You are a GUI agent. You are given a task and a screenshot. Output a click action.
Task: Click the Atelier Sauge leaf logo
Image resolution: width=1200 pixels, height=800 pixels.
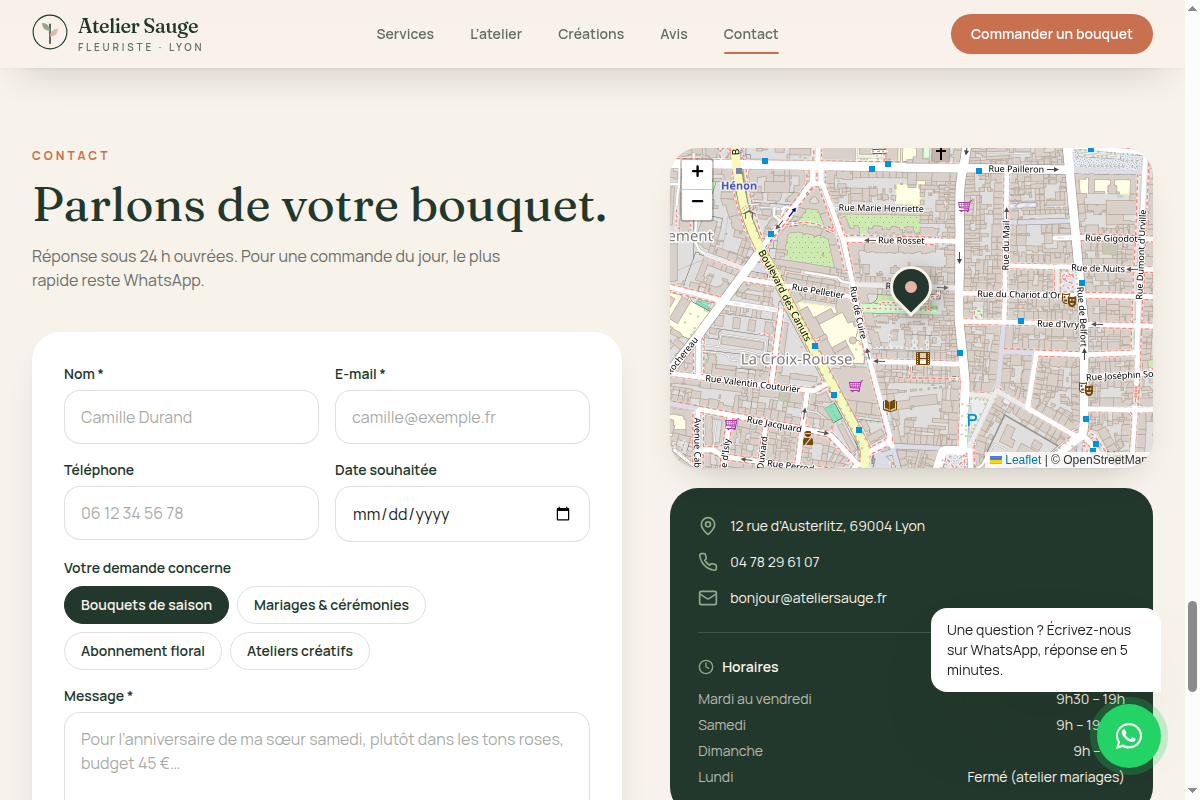click(x=49, y=33)
